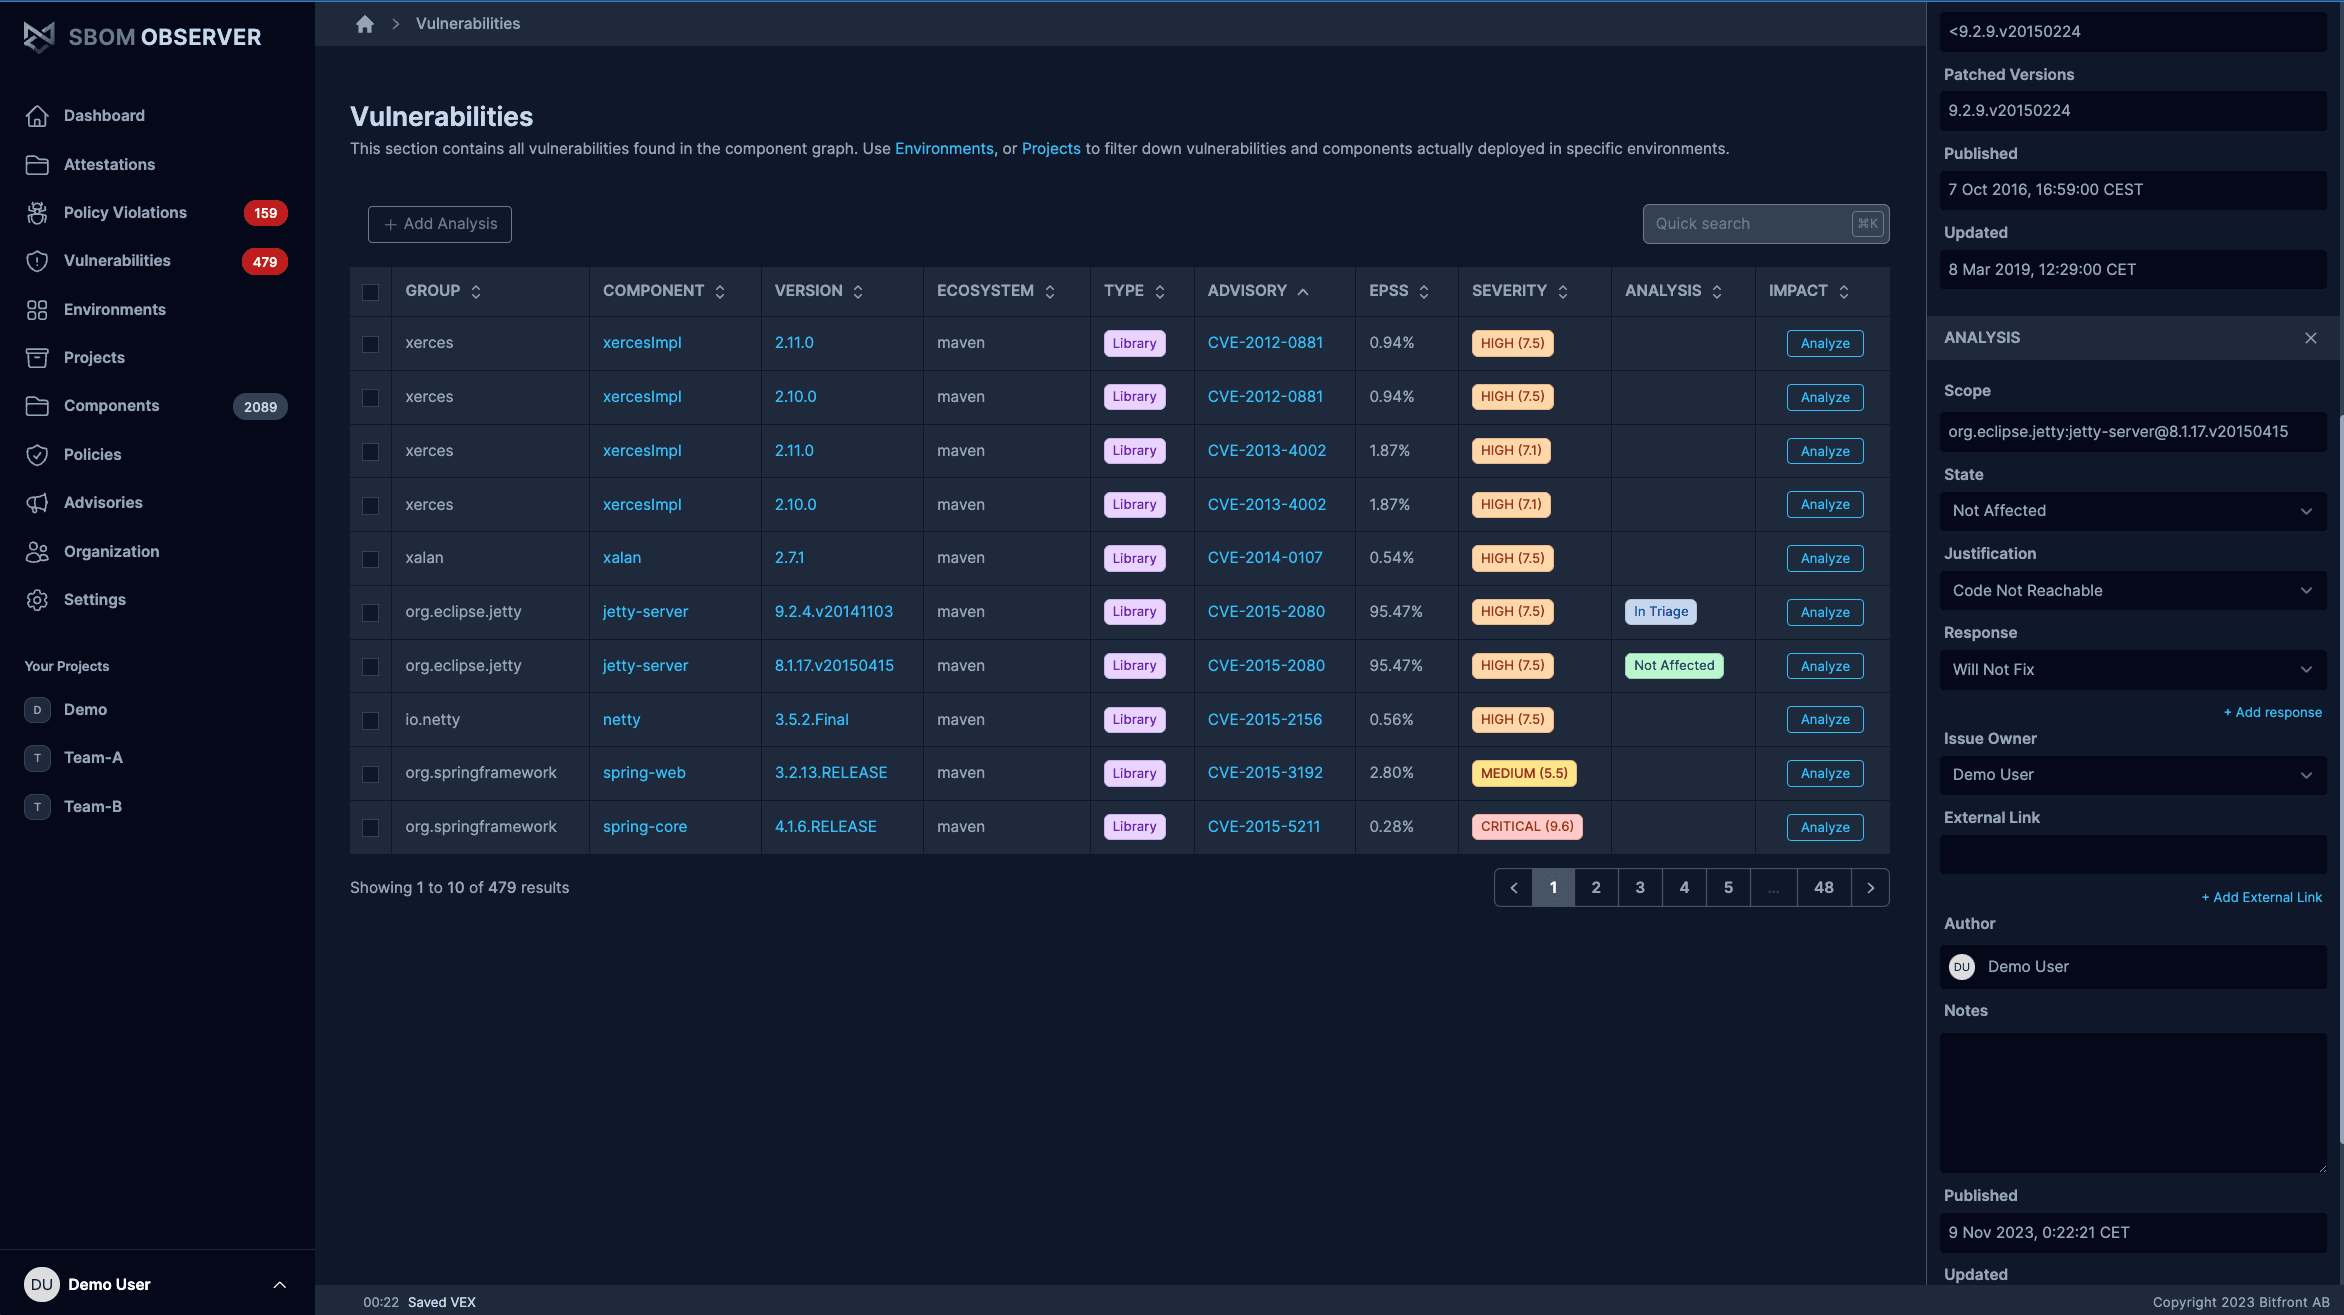This screenshot has height=1315, width=2344.
Task: Click the SBOM Observer logo icon
Action: point(39,37)
